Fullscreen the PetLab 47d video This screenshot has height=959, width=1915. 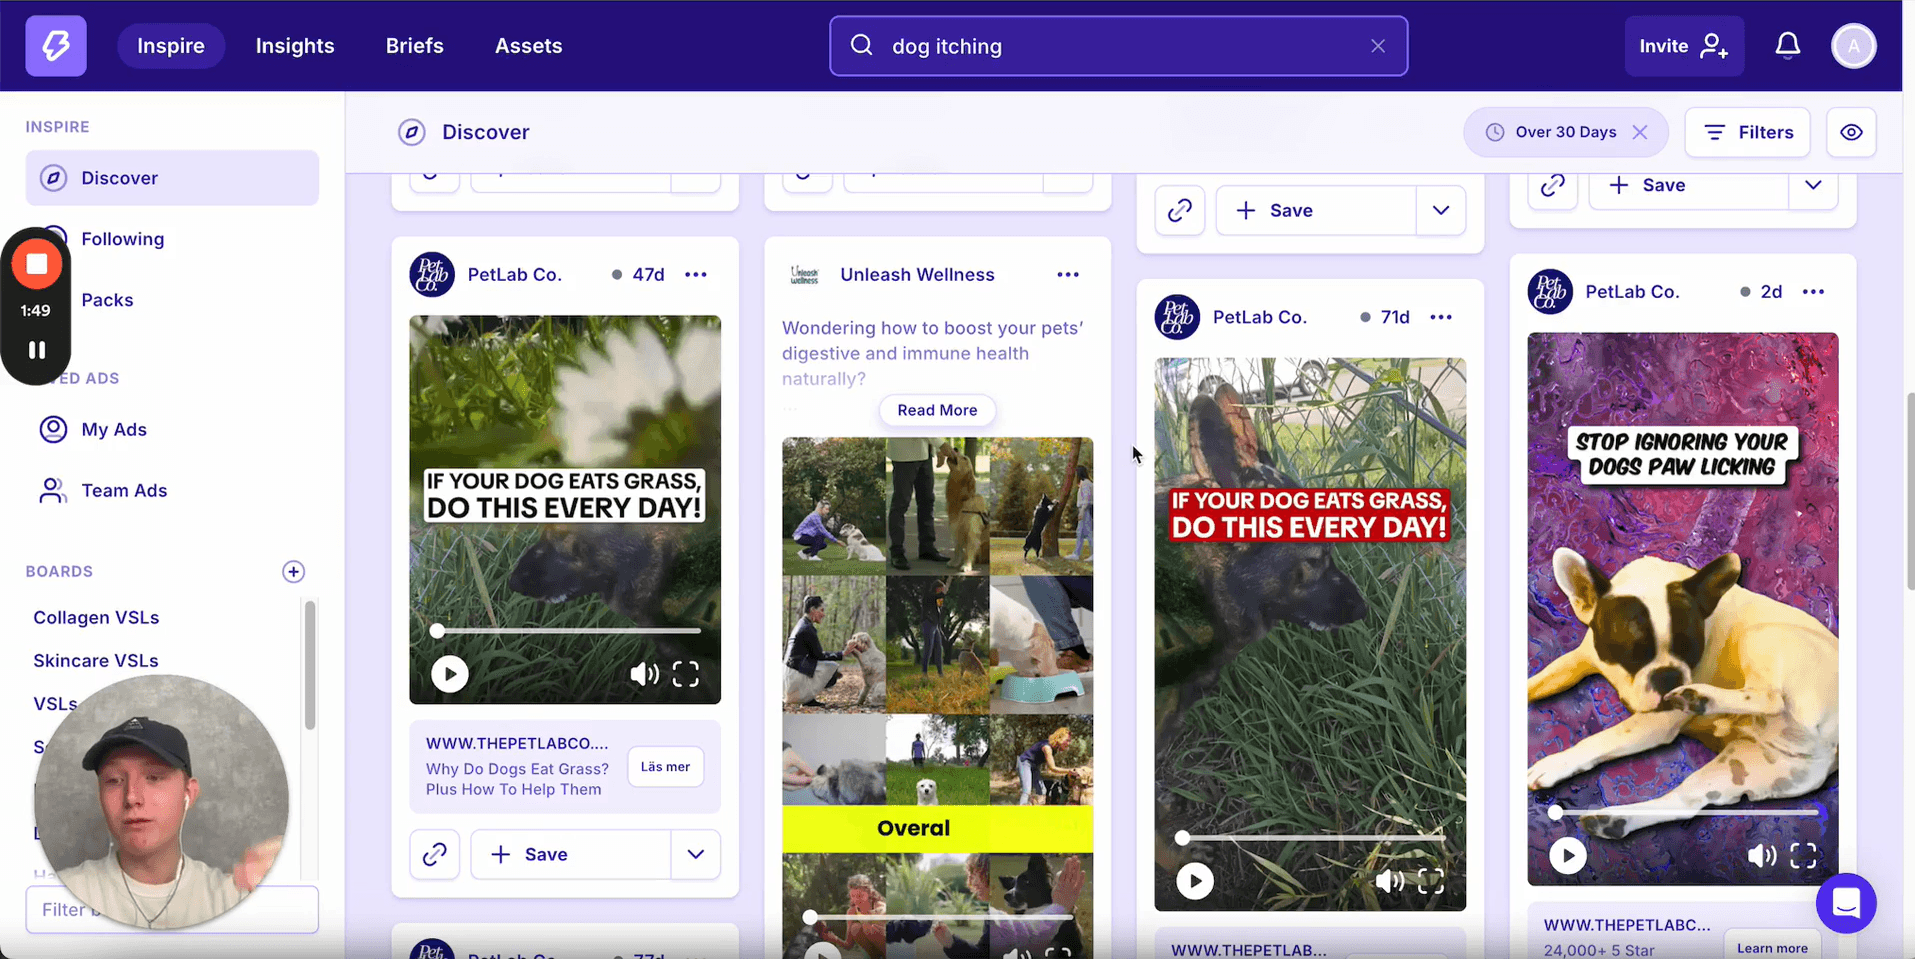pyautogui.click(x=686, y=674)
